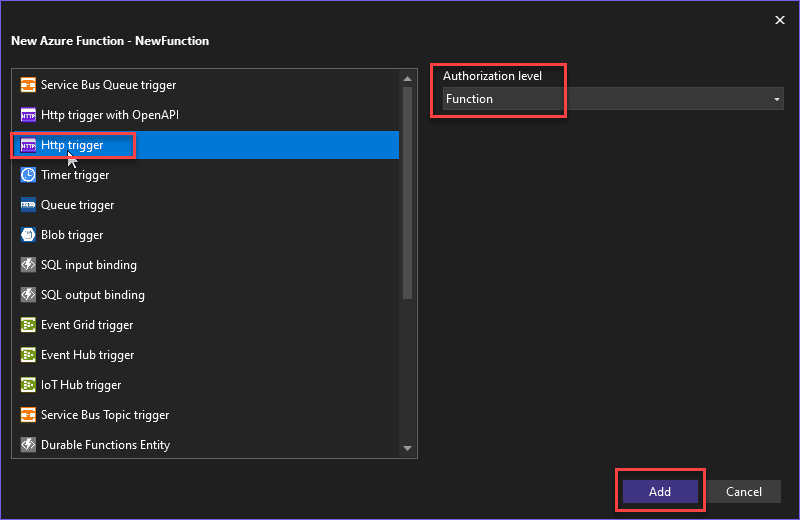
Task: Pick Service Bus Topic trigger template
Action: (x=105, y=415)
